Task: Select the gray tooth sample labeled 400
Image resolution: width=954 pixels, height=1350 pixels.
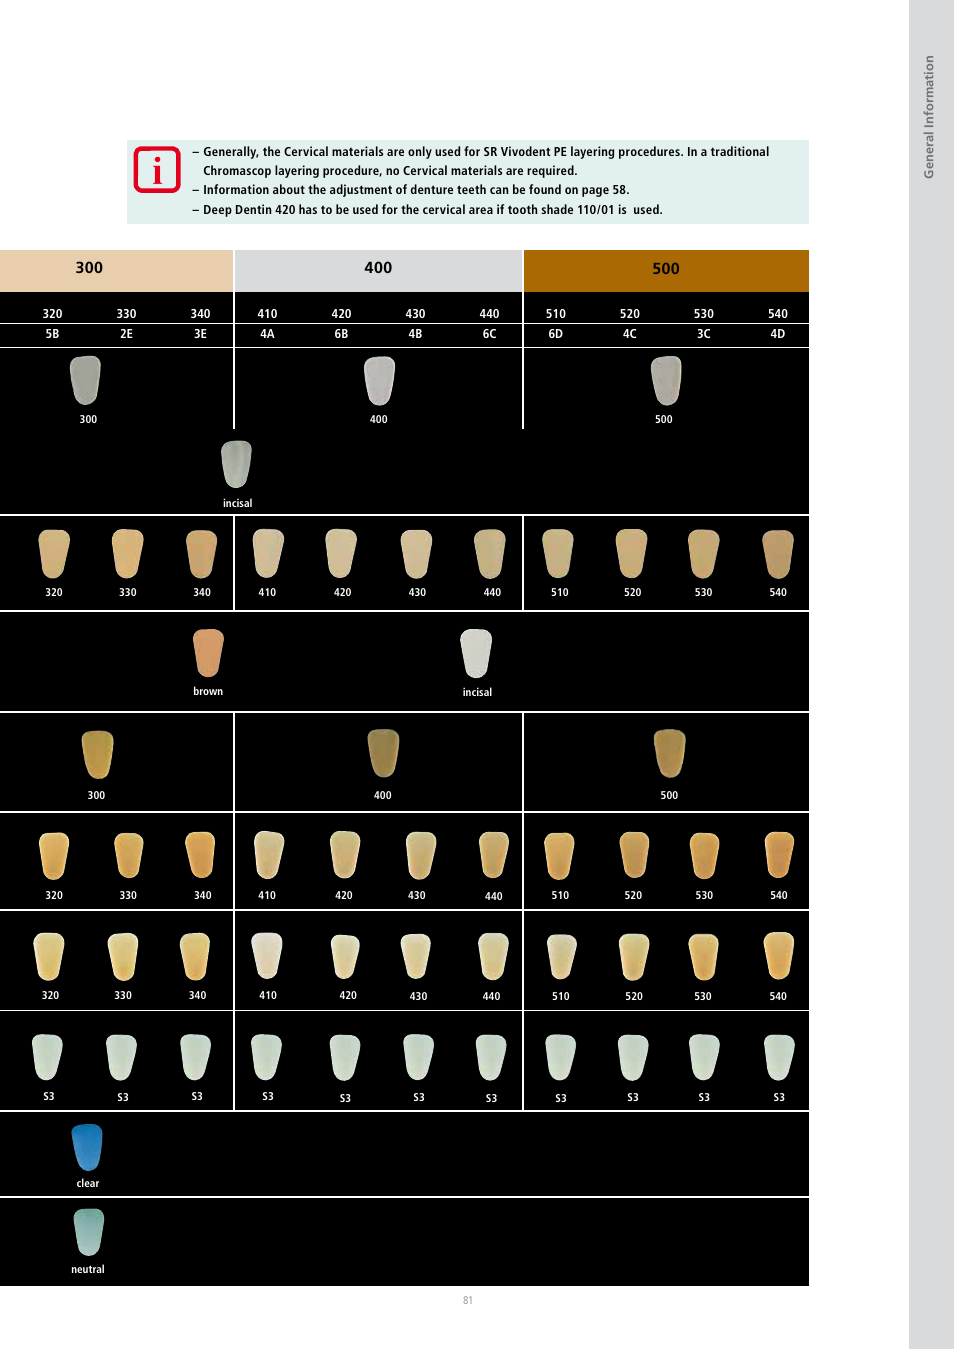Action: 379,381
